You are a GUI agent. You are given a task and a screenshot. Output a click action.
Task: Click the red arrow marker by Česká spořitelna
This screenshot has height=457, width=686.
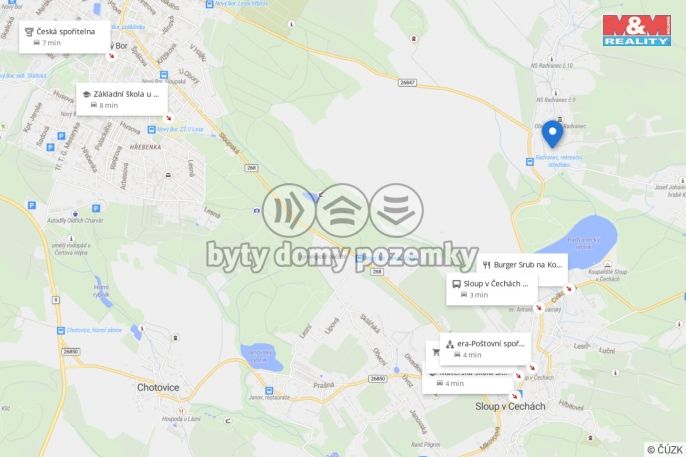click(x=112, y=56)
